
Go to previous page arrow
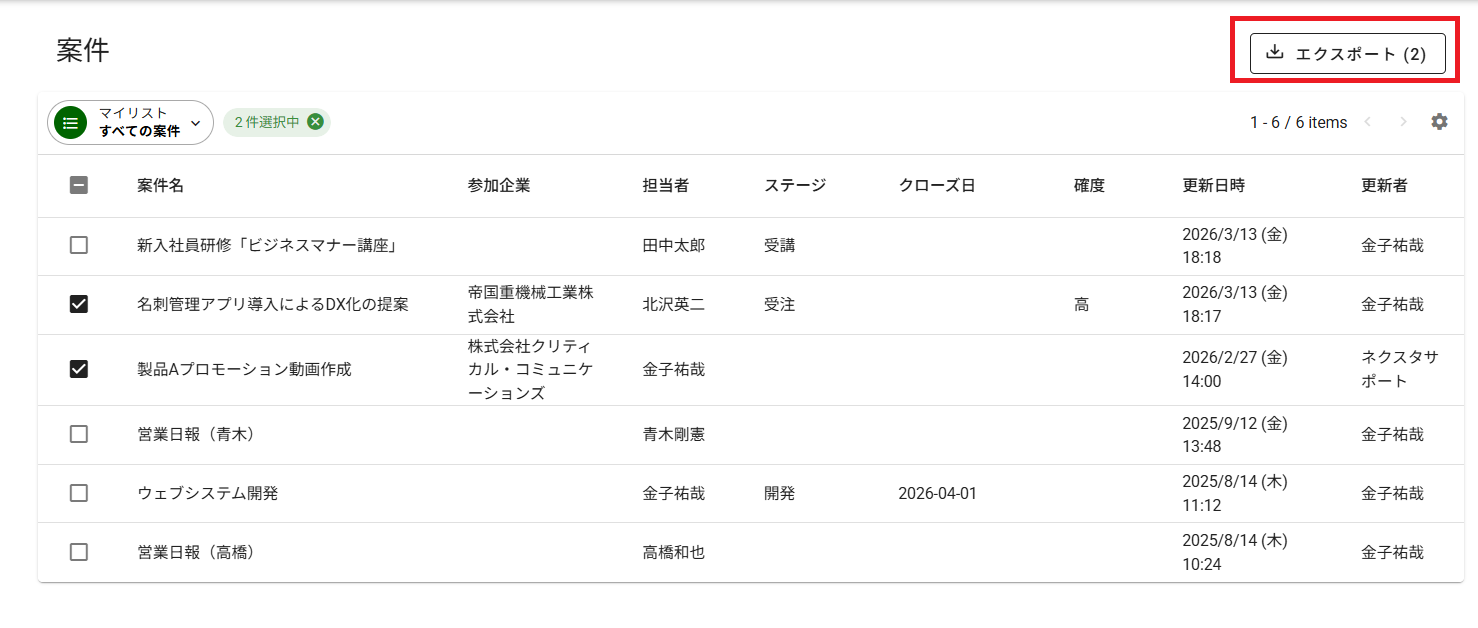(x=1368, y=122)
